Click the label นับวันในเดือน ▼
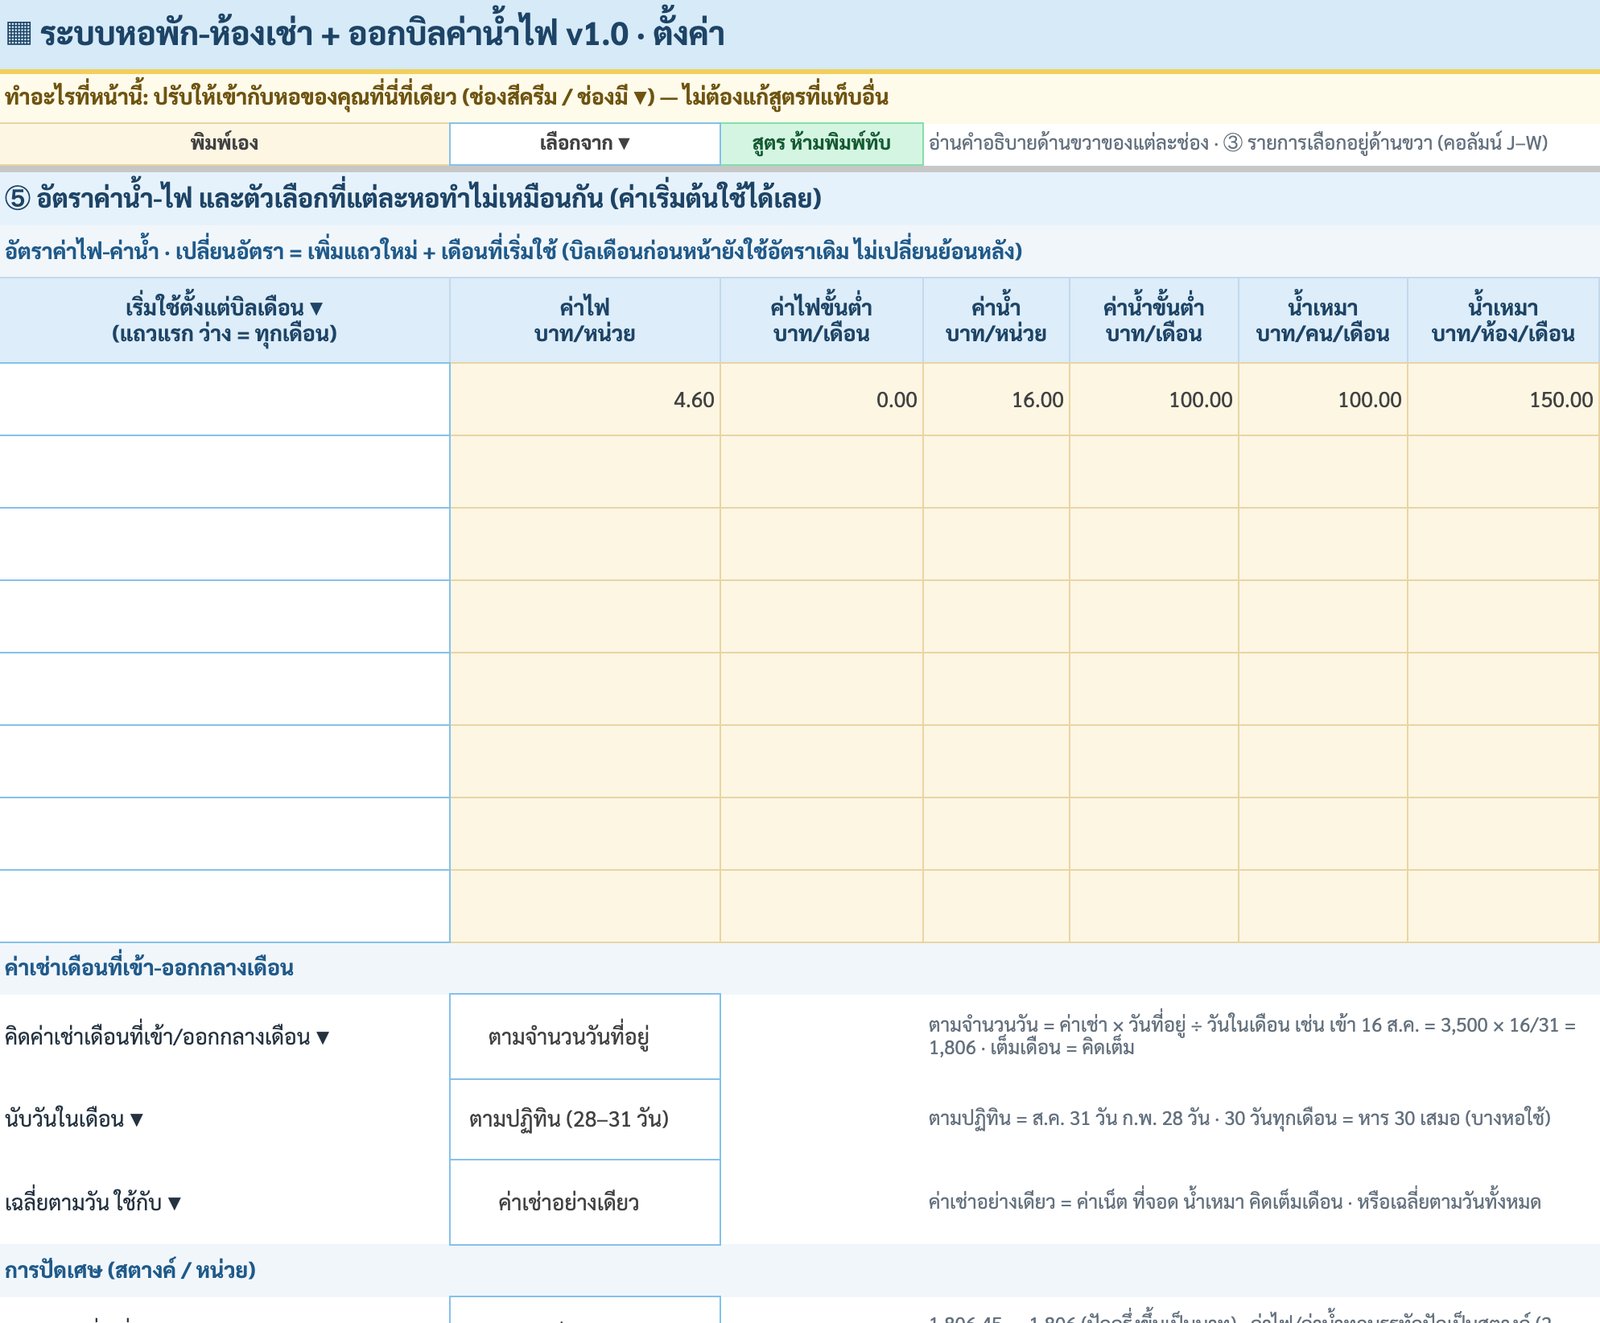Image resolution: width=1600 pixels, height=1323 pixels. coord(74,1119)
